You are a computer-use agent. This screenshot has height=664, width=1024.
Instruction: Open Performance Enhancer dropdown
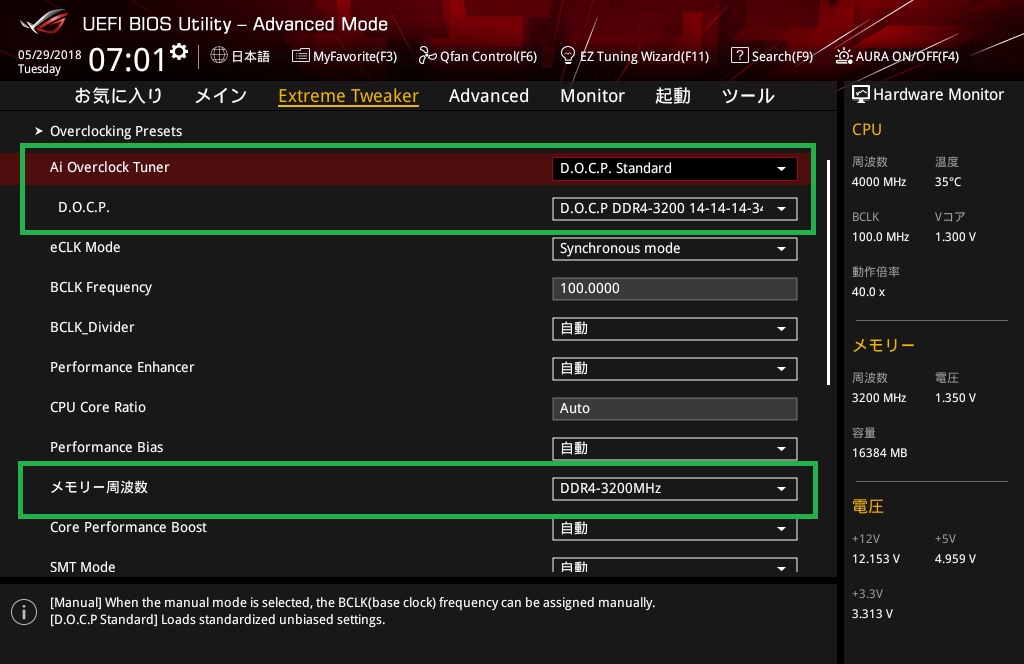pyautogui.click(x=675, y=368)
